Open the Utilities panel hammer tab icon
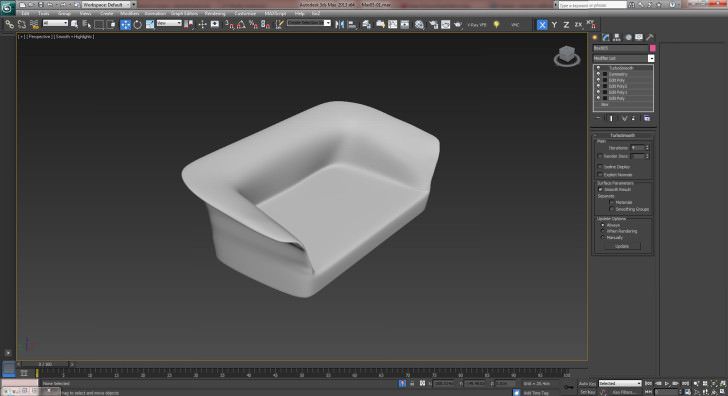This screenshot has height=396, width=728. [x=650, y=37]
